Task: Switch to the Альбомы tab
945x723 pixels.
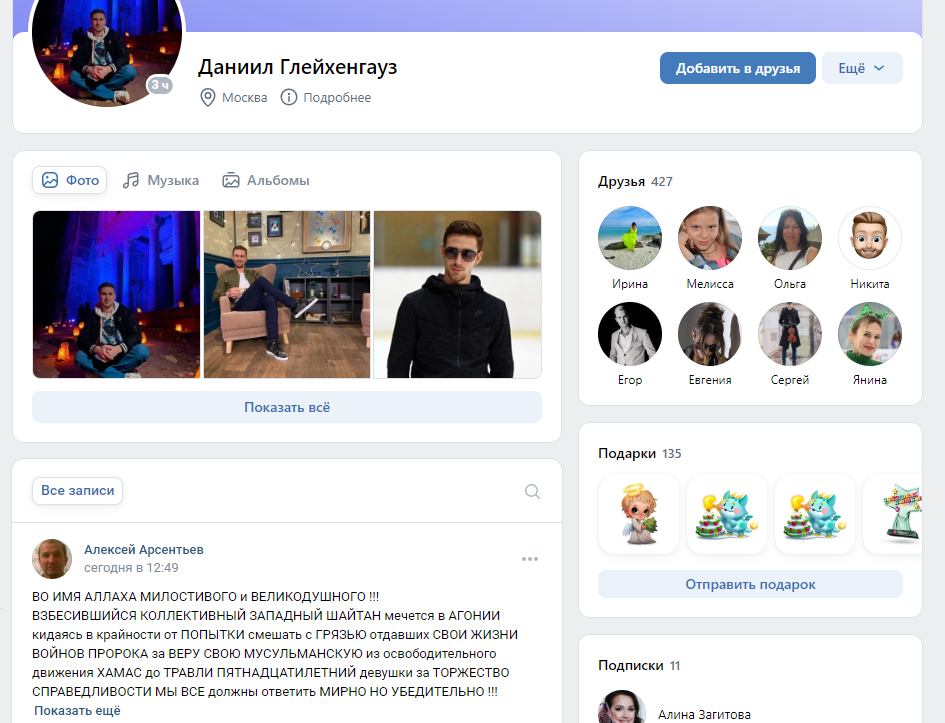Action: [266, 181]
